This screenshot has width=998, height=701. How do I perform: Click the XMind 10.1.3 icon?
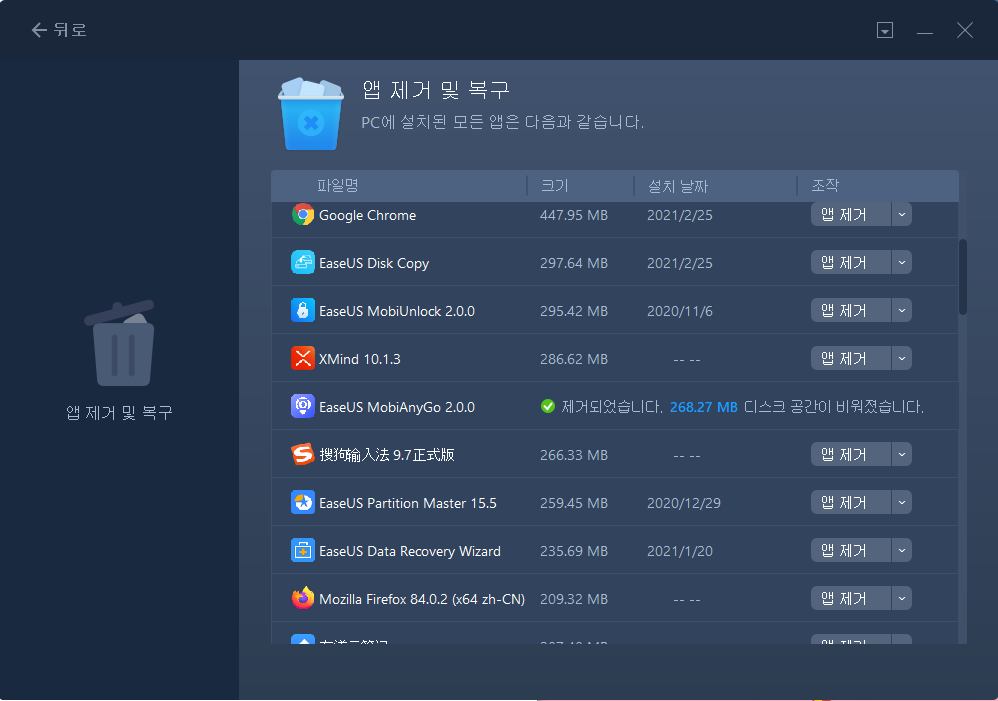click(x=303, y=358)
